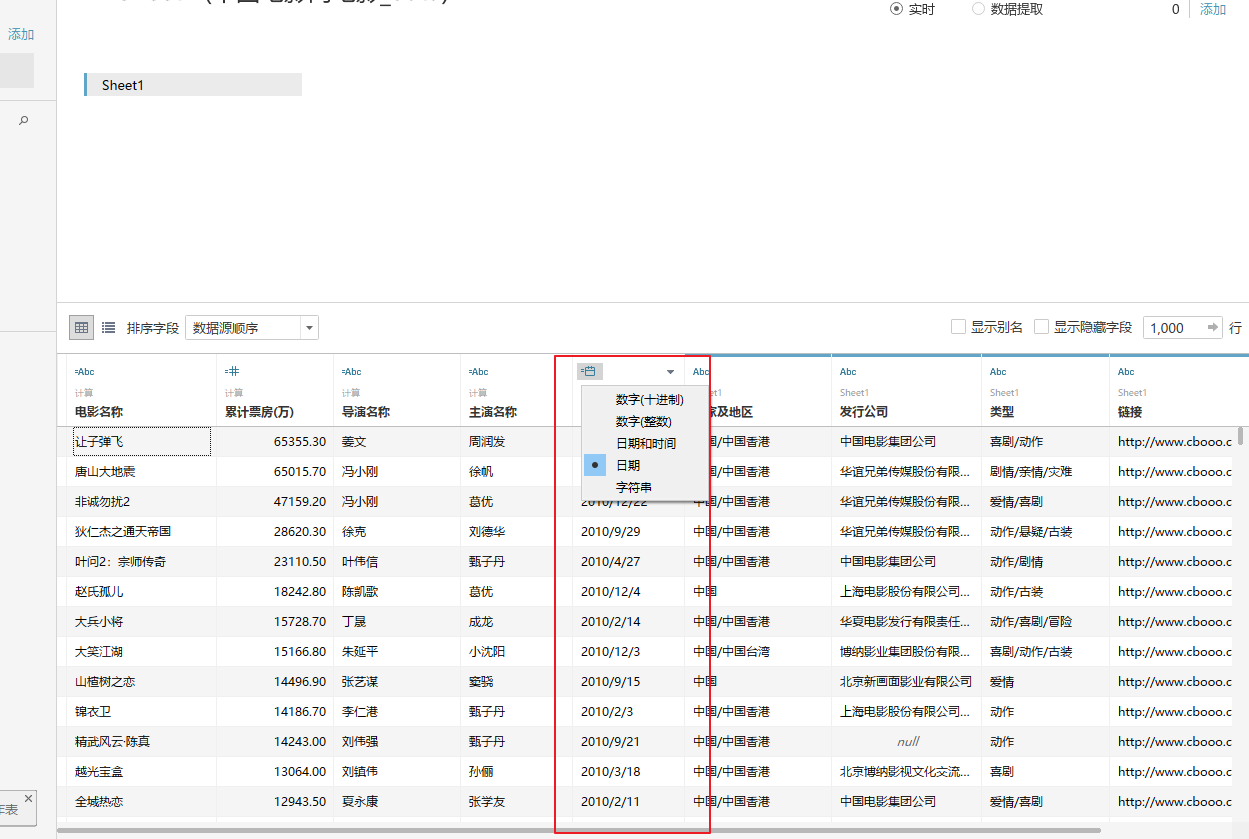This screenshot has height=839, width=1249.
Task: Open the 排序字段 数据源顺序 dropdown
Action: click(251, 327)
